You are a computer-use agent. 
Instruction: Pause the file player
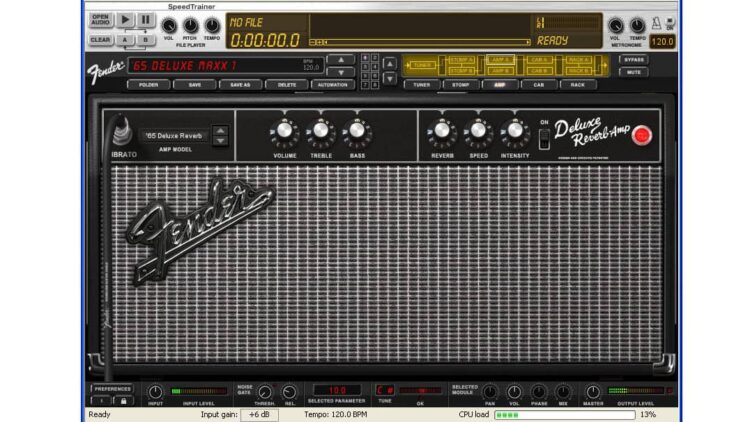(x=146, y=19)
